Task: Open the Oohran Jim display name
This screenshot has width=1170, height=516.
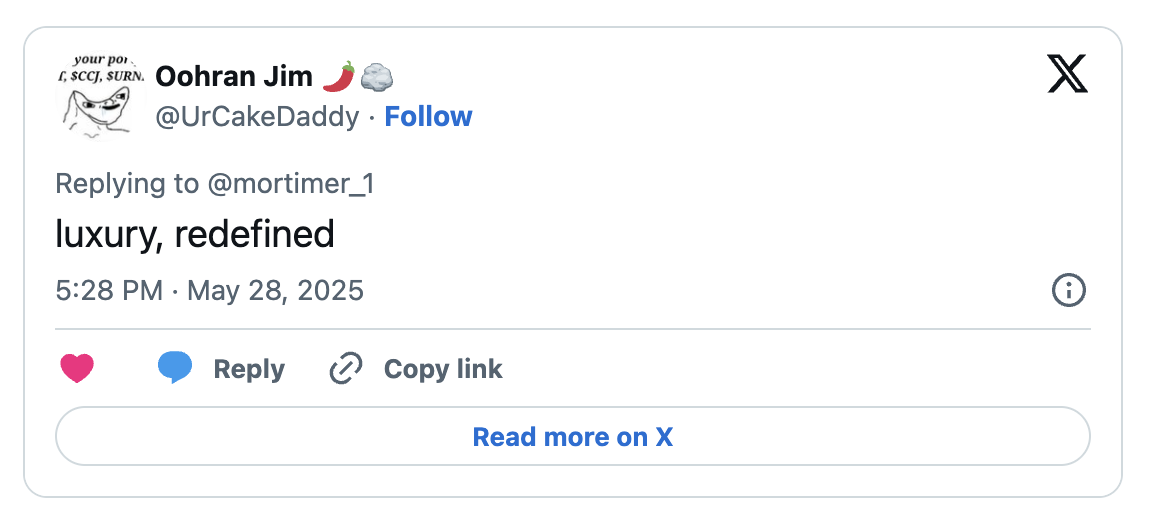Action: tap(234, 76)
